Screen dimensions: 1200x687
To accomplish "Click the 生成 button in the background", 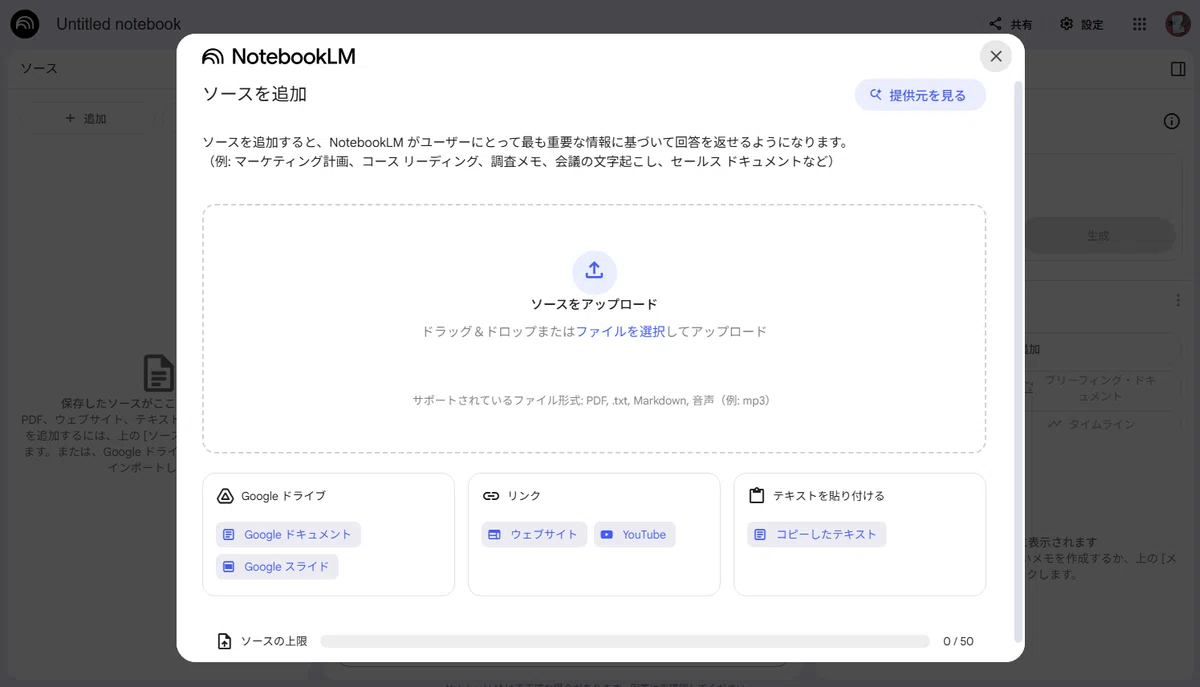I will pyautogui.click(x=1098, y=236).
